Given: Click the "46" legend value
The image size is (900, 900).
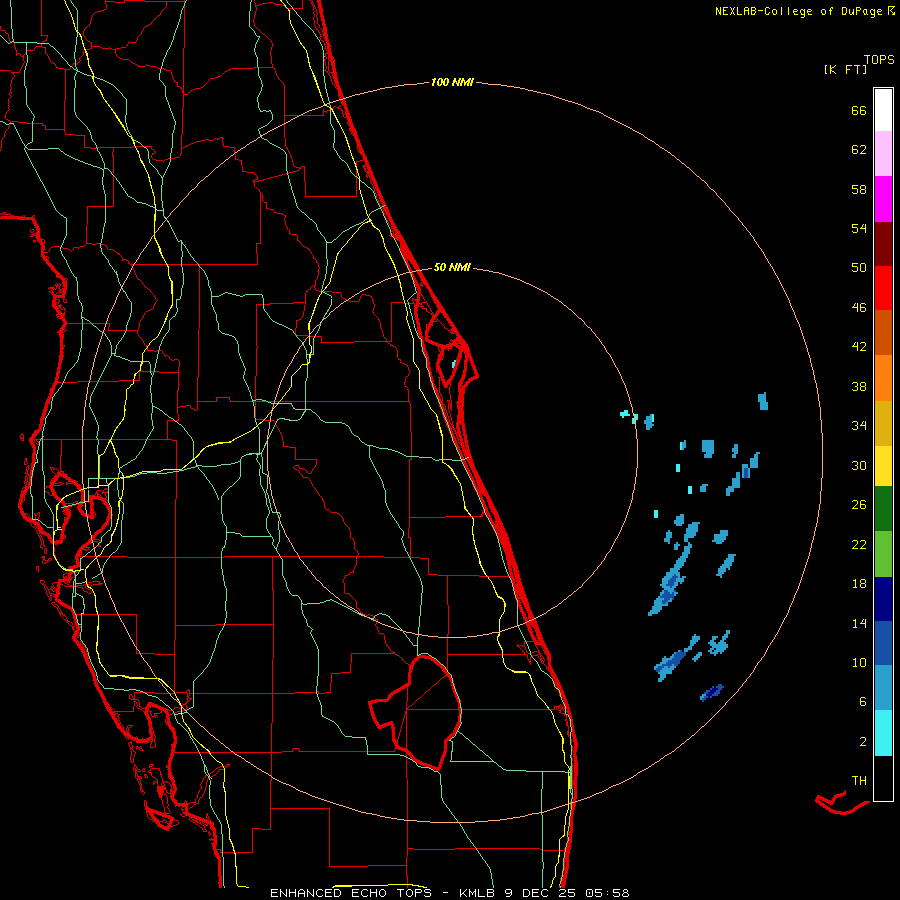Looking at the screenshot, I should click(x=859, y=308).
